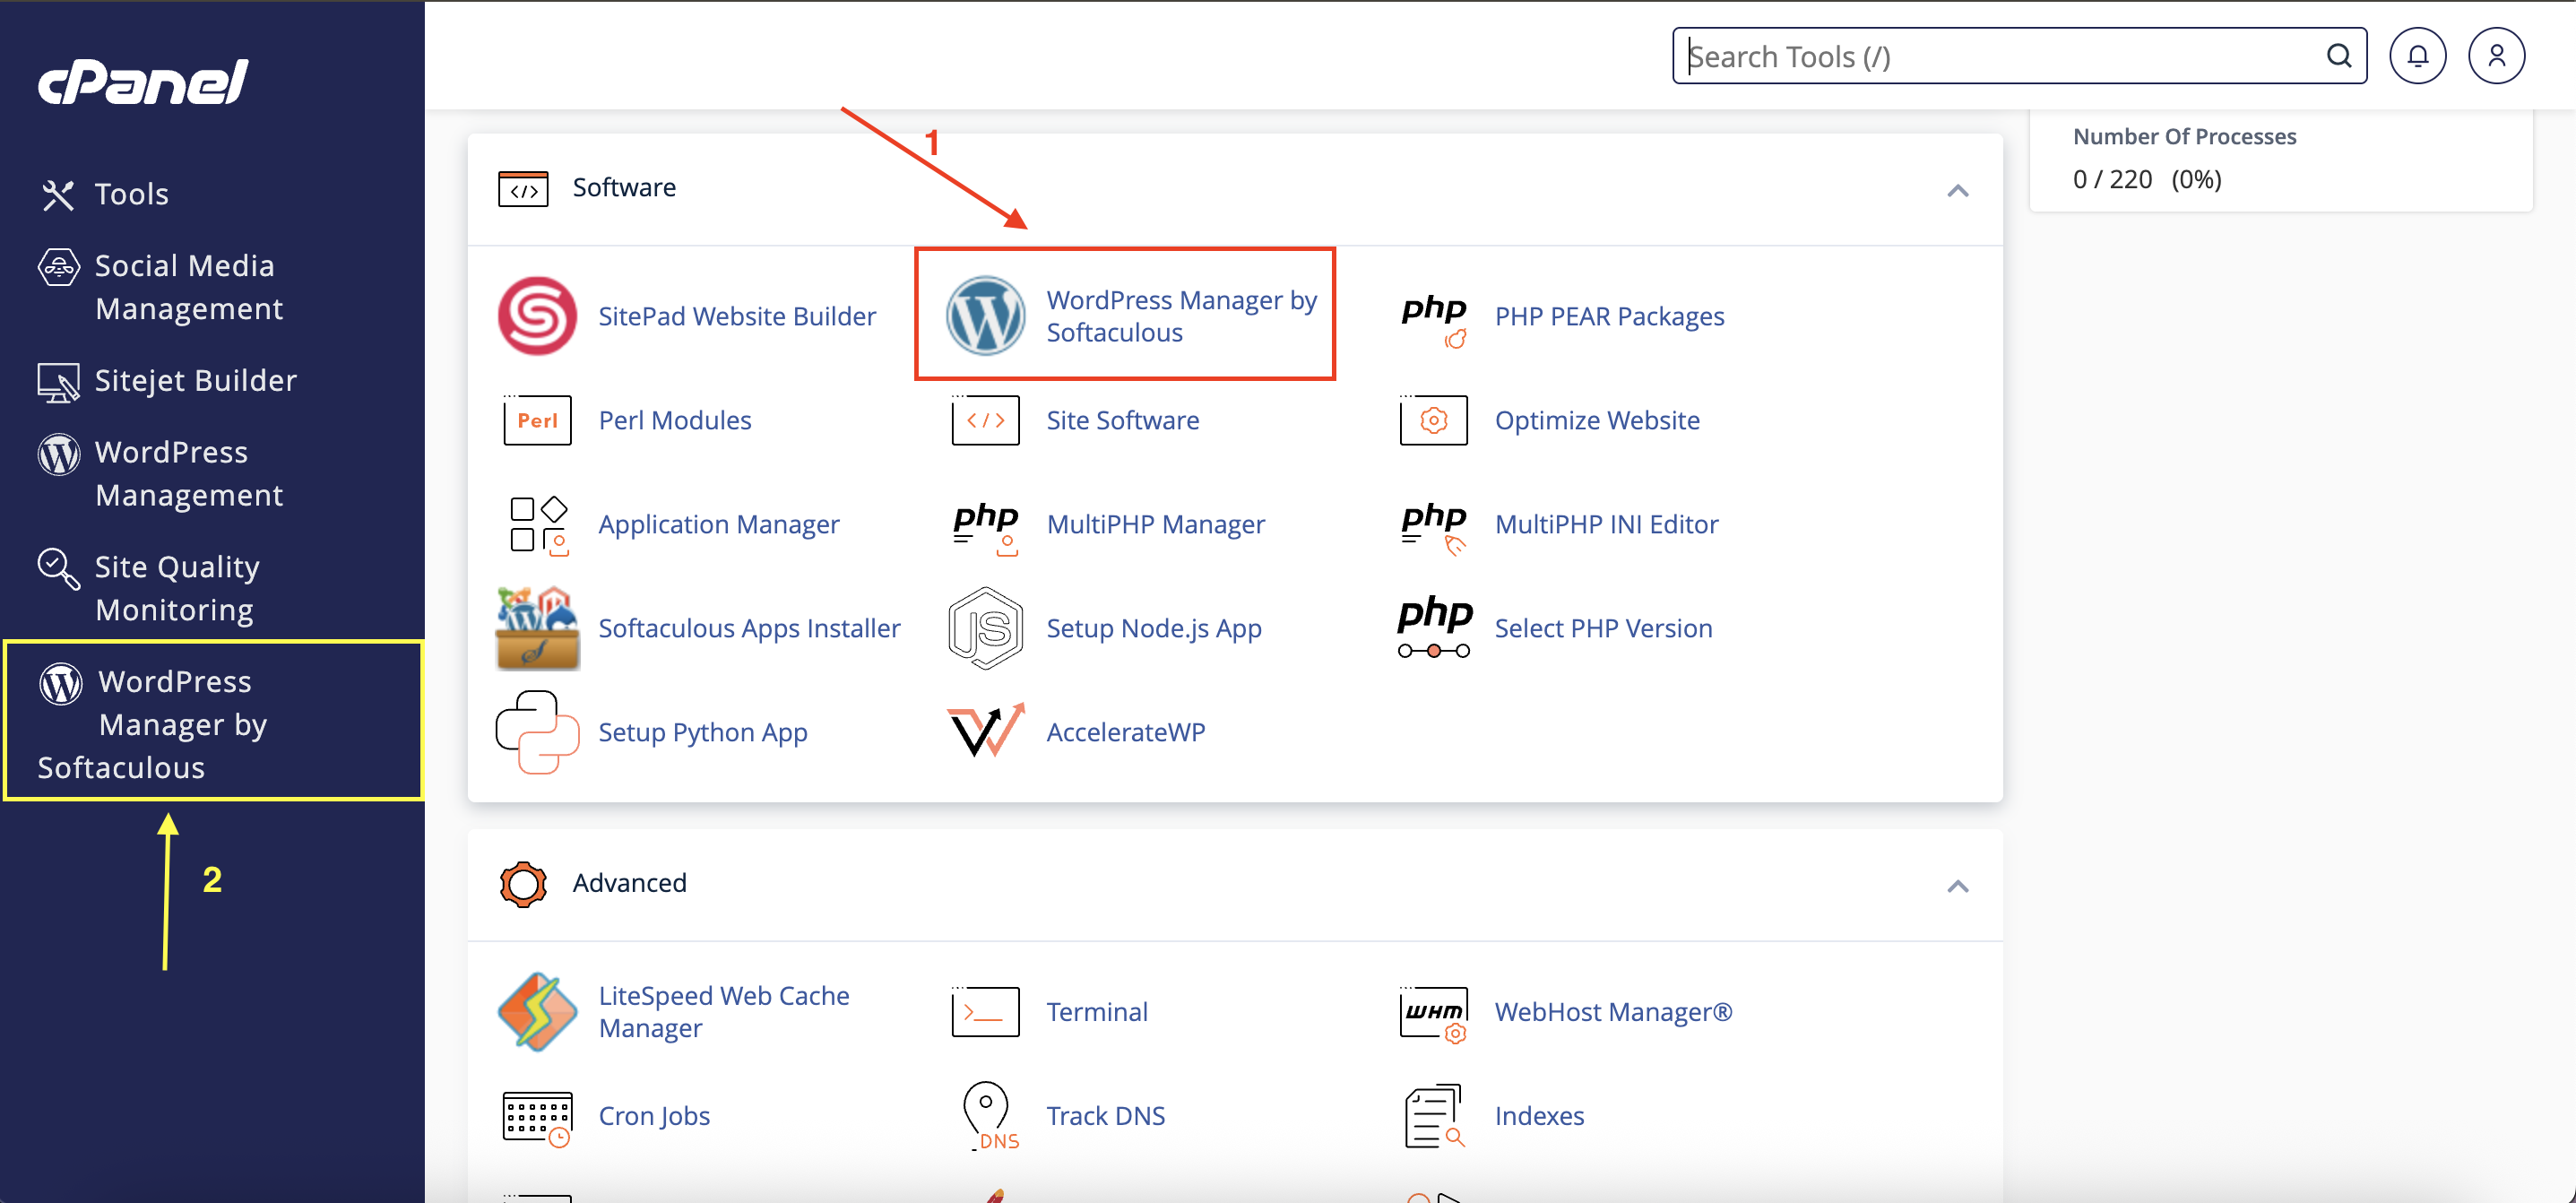Open the Cron Jobs link
2576x1203 pixels.
tap(654, 1116)
